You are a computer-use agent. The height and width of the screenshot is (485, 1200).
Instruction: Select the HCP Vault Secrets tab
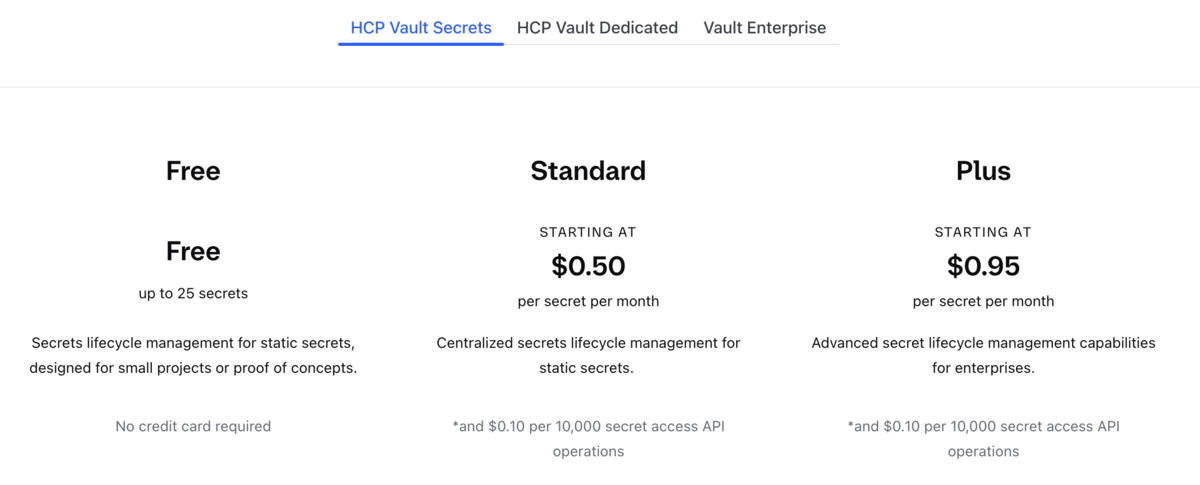[x=421, y=27]
